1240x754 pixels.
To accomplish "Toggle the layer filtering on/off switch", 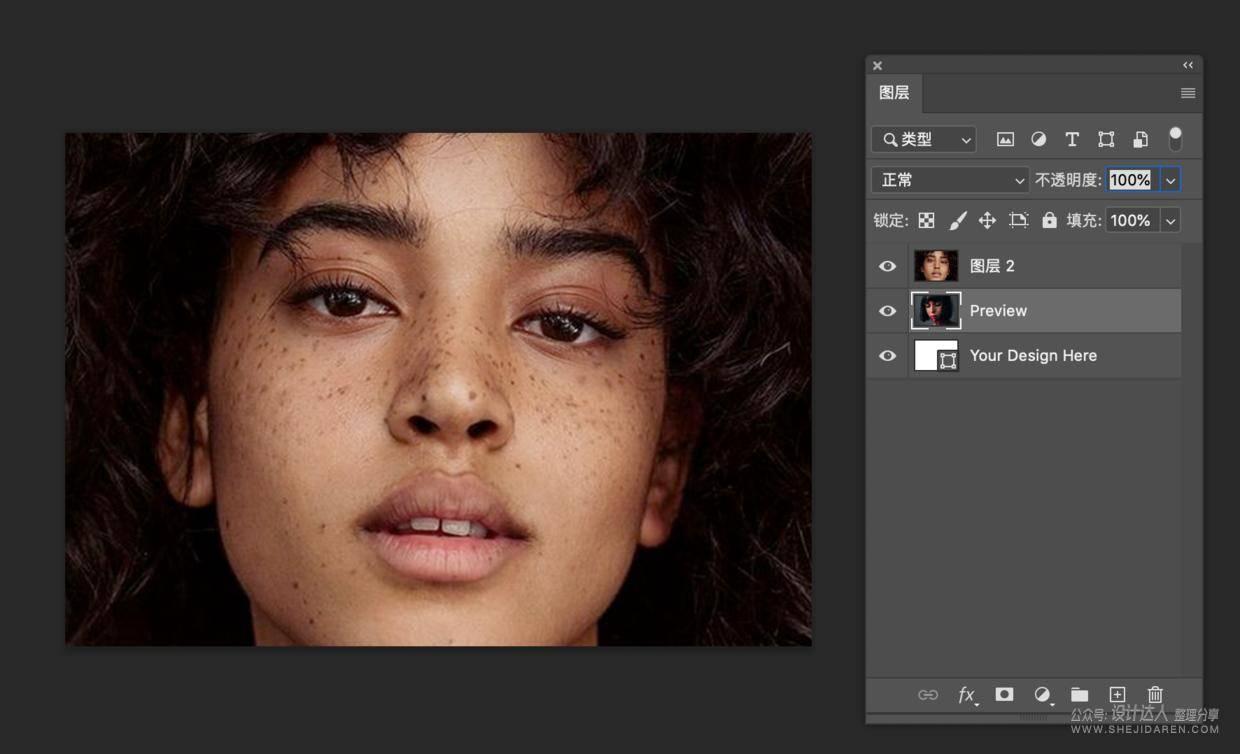I will coord(1175,139).
